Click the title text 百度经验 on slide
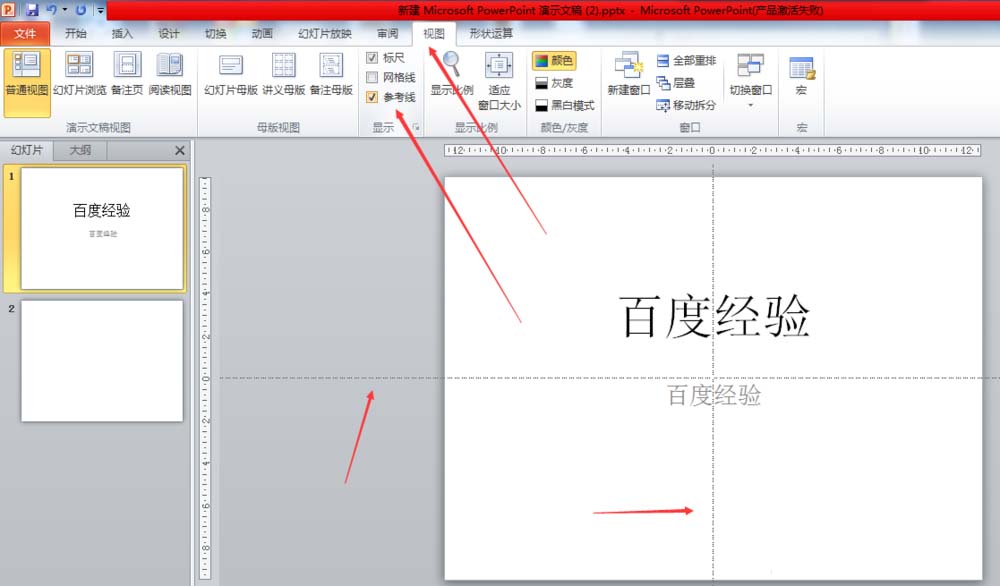This screenshot has width=1000, height=586. click(x=714, y=316)
